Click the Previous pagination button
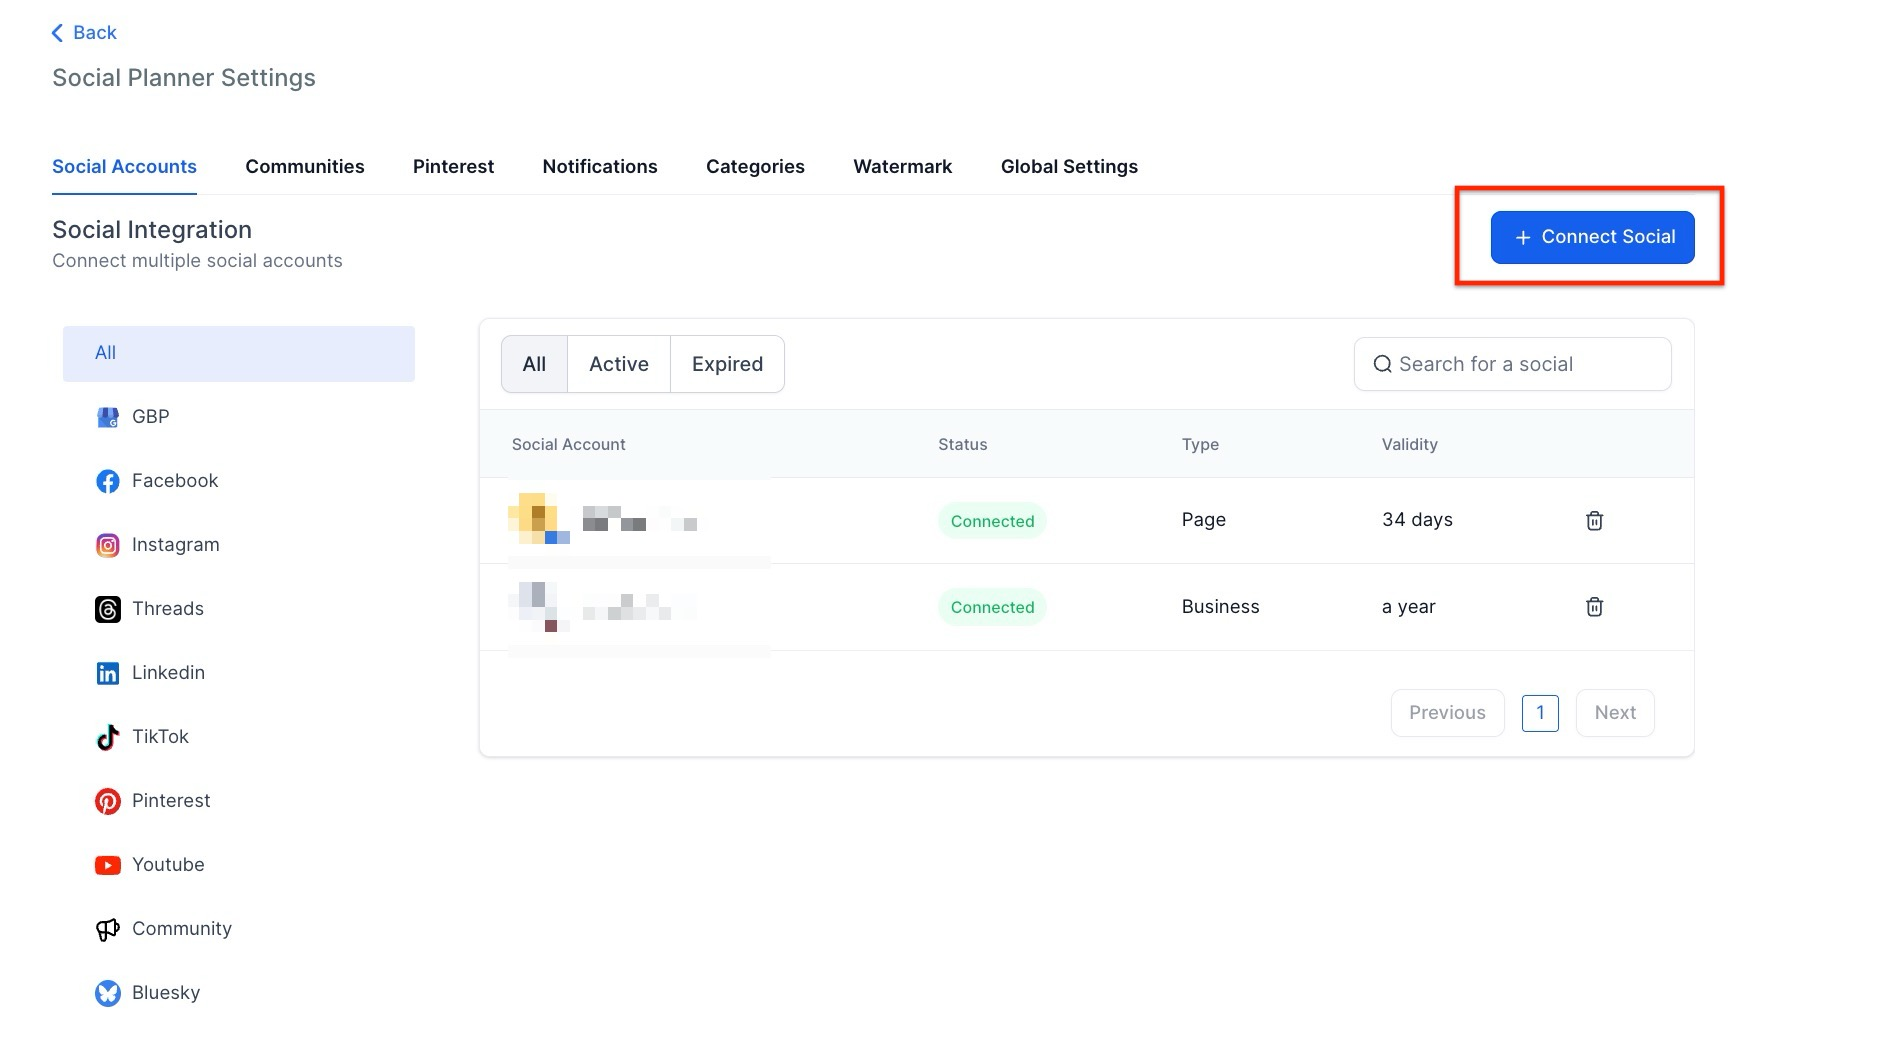Screen dimensions: 1900x1062 point(1447,713)
